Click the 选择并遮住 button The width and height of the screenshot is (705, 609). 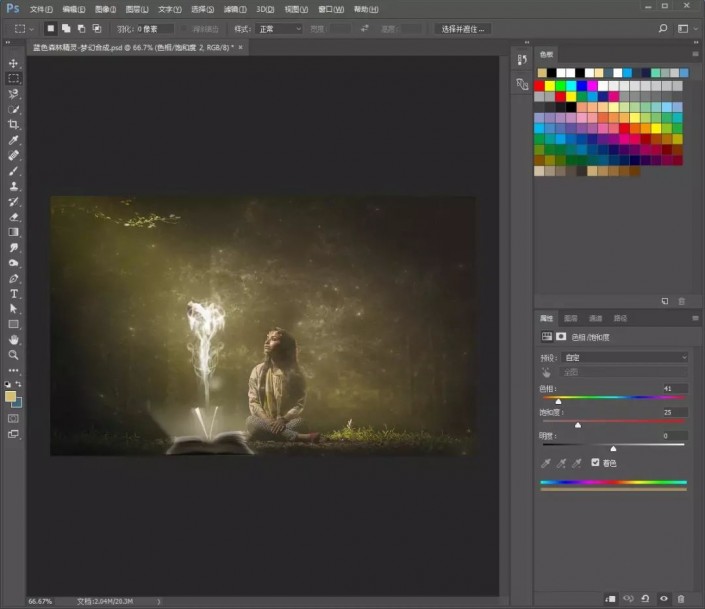[x=463, y=29]
